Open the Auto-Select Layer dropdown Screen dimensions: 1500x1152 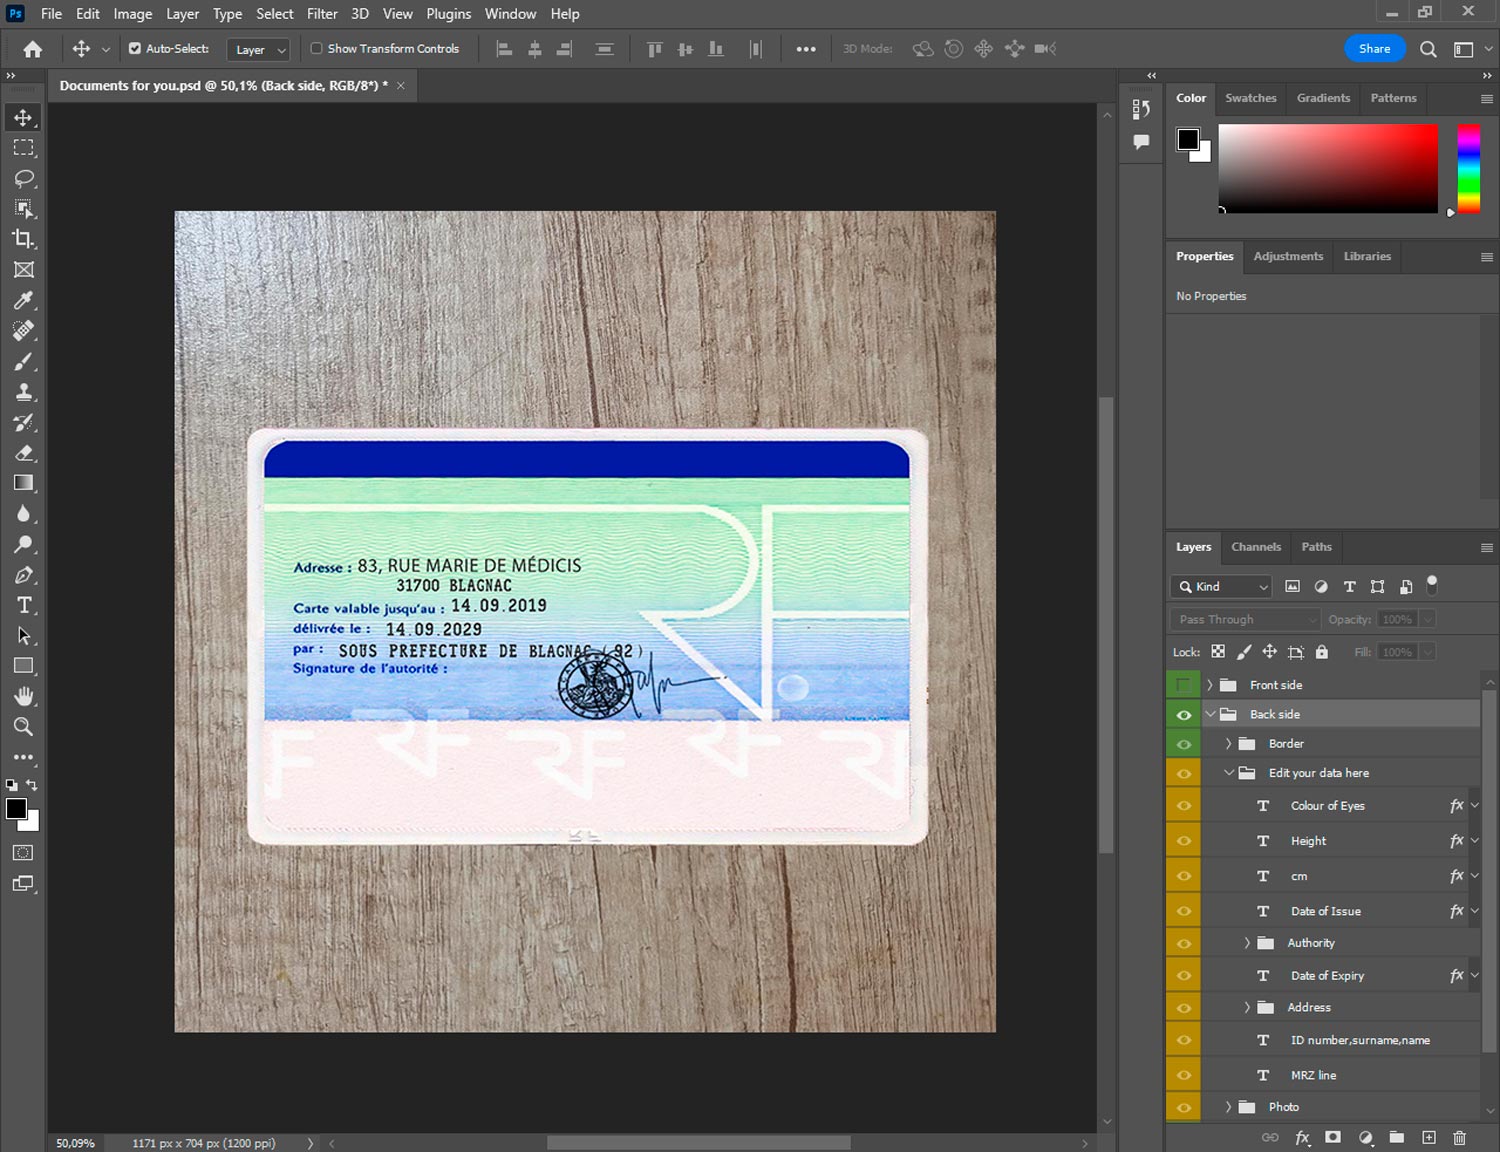pyautogui.click(x=260, y=49)
